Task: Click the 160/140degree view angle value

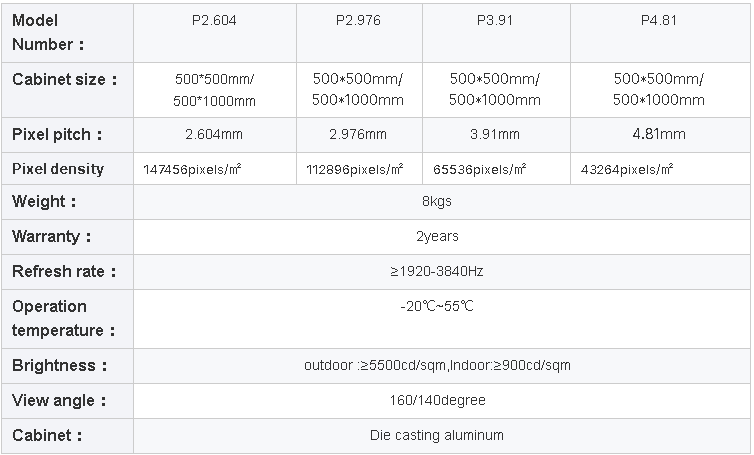Action: (x=437, y=400)
